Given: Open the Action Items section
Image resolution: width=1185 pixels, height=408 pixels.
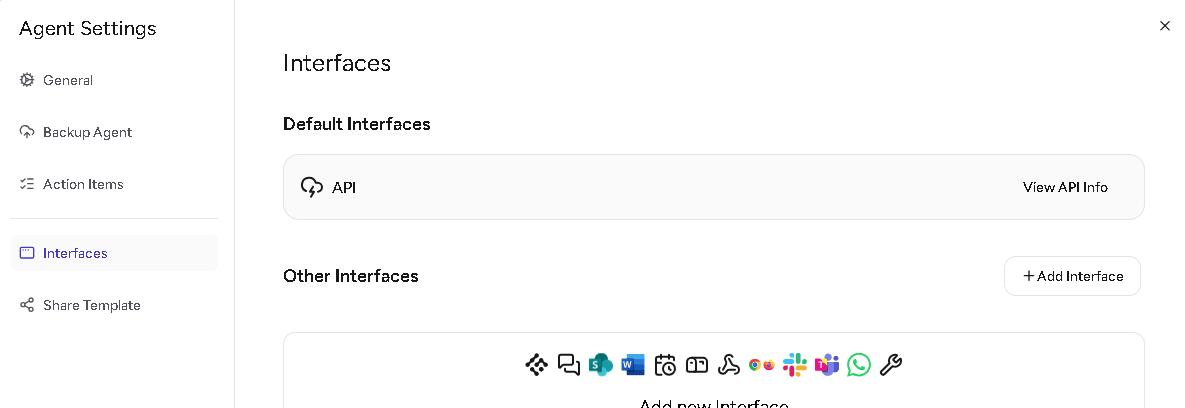Looking at the screenshot, I should point(83,184).
